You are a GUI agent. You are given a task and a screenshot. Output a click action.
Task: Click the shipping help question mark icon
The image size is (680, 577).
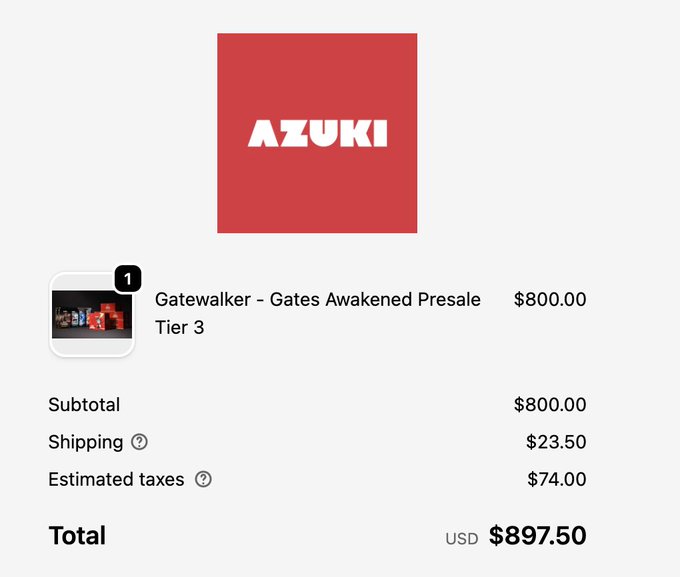[140, 442]
